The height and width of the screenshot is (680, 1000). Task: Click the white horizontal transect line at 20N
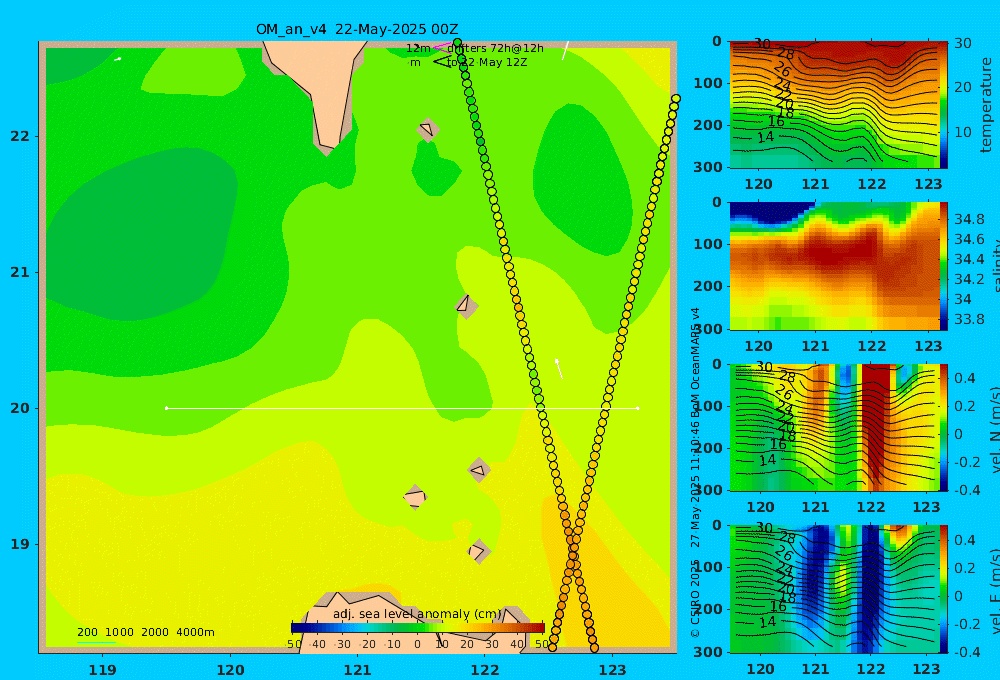[402, 408]
